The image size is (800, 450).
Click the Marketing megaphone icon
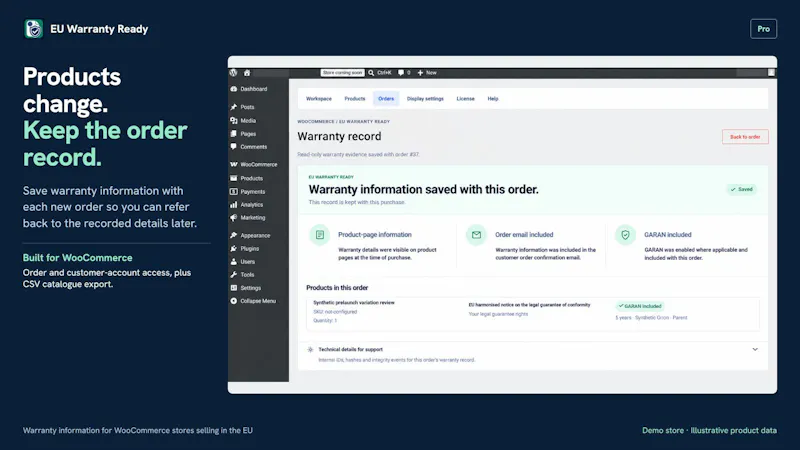pyautogui.click(x=234, y=217)
